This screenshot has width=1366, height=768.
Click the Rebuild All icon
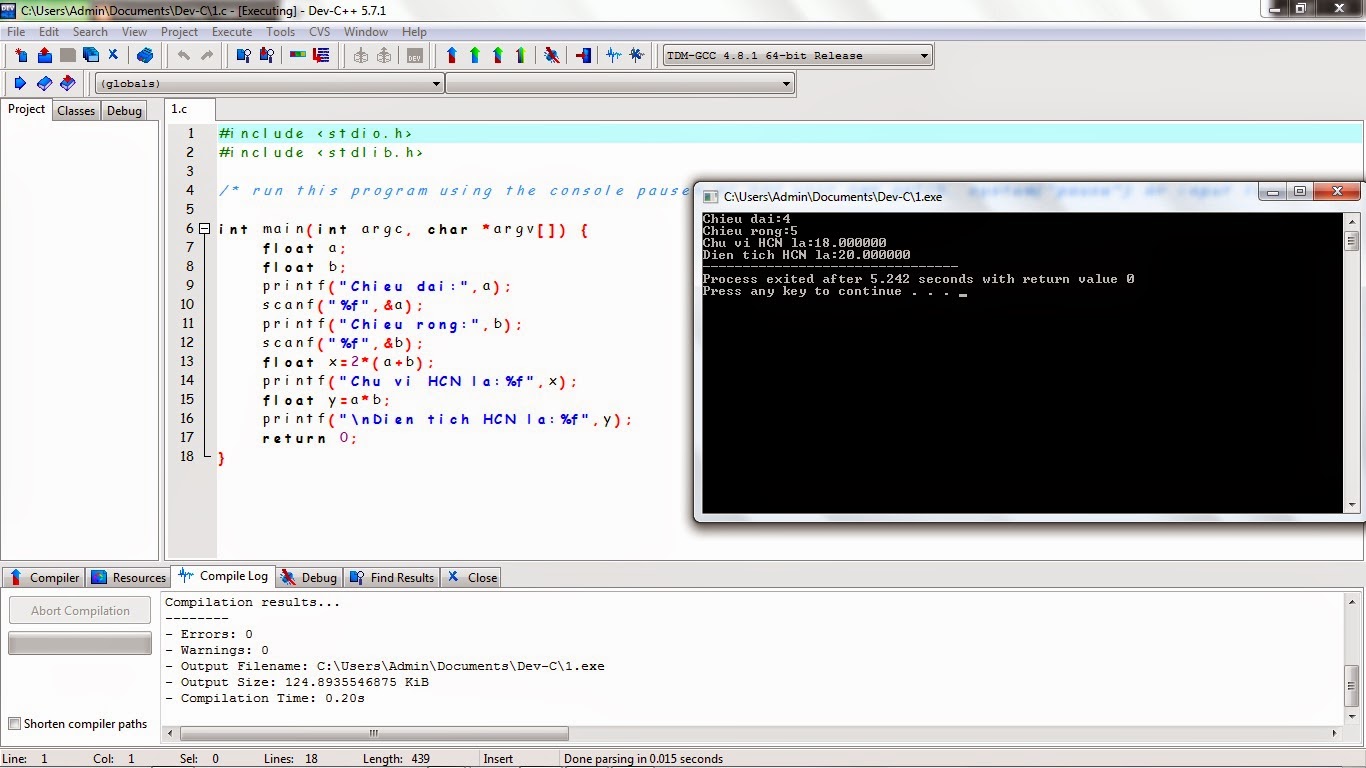521,56
